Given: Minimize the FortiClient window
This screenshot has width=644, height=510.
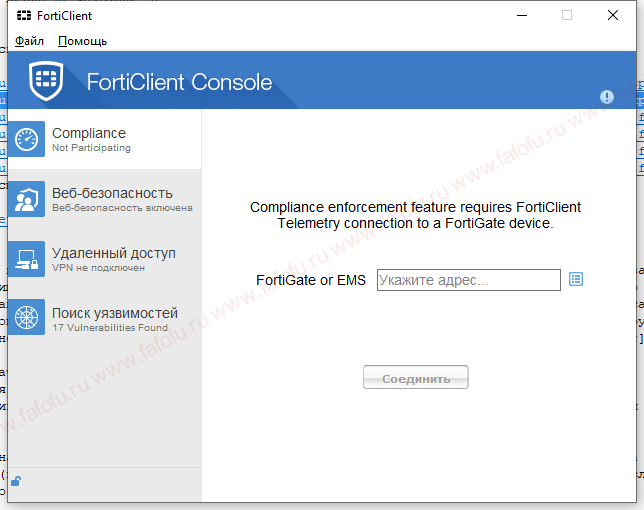Looking at the screenshot, I should (522, 16).
